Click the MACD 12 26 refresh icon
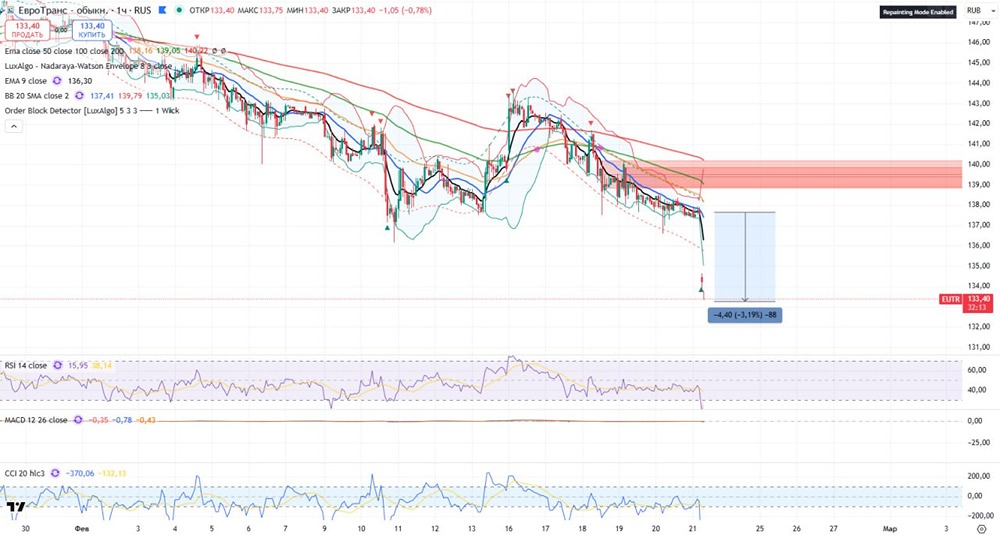The width and height of the screenshot is (1000, 535). point(78,420)
